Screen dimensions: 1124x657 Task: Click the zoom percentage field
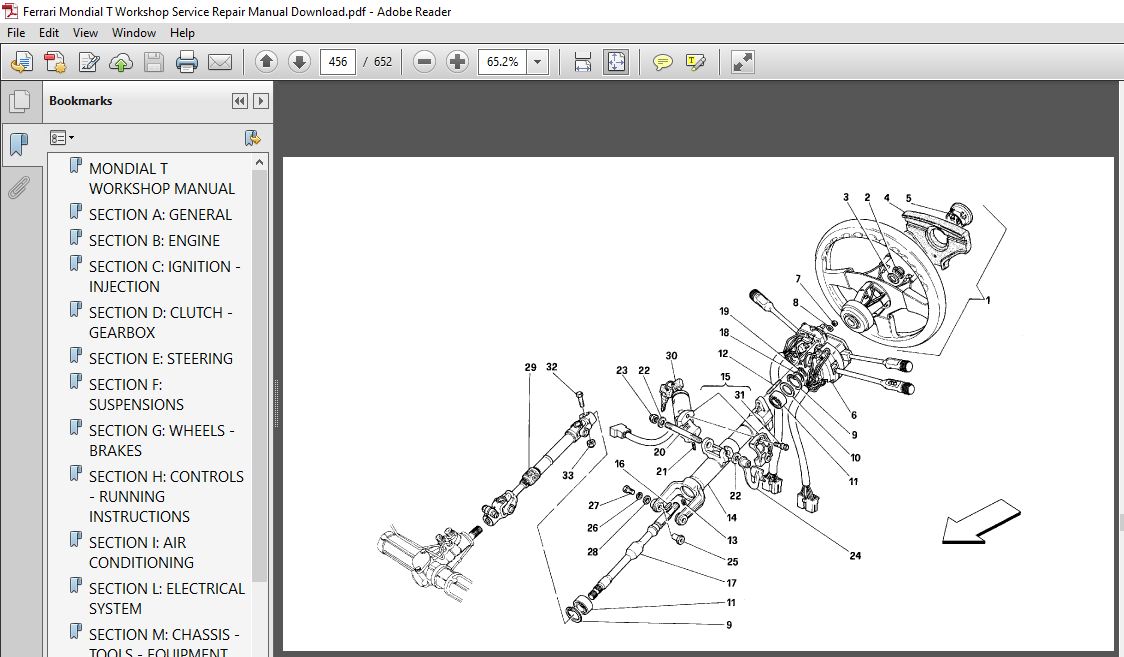503,62
